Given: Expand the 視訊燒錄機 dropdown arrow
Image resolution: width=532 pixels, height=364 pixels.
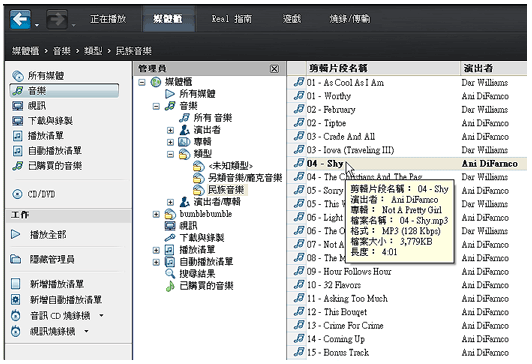Looking at the screenshot, I should (x=86, y=331).
